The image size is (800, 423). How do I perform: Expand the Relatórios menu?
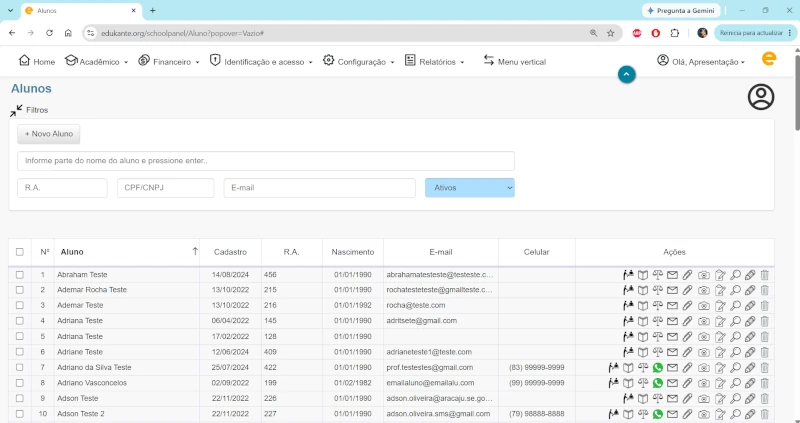pos(435,61)
